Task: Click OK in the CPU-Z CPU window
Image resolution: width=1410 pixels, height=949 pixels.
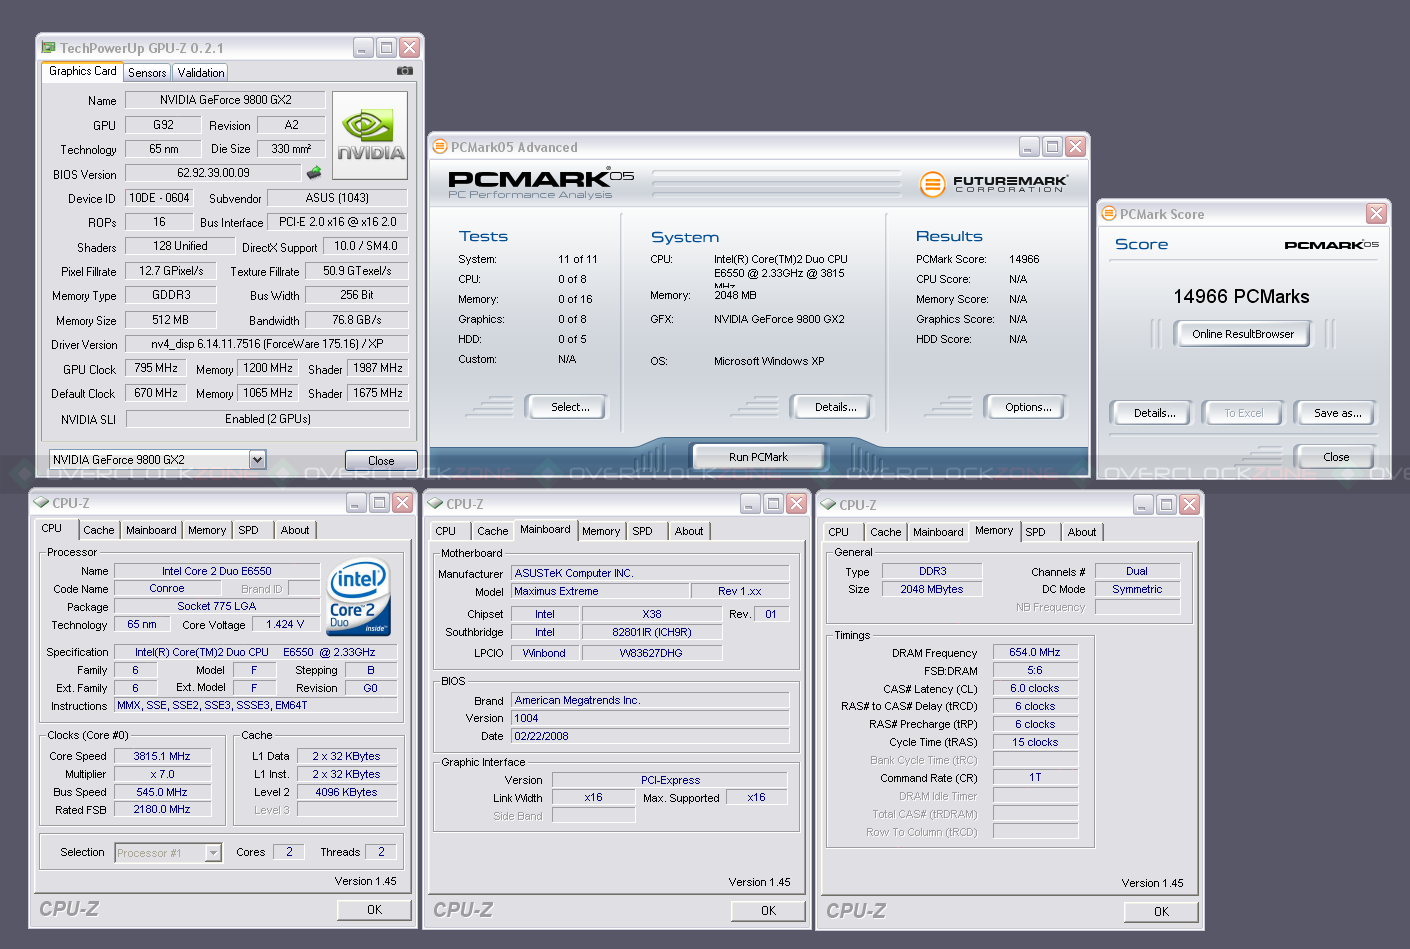Action: tap(374, 910)
